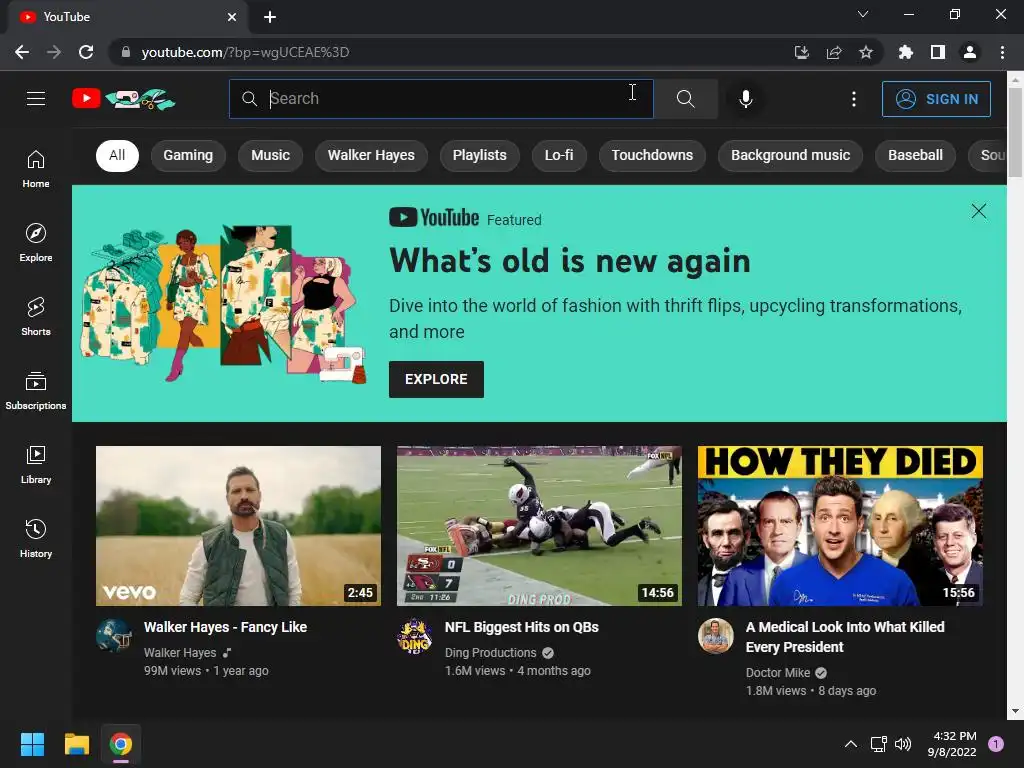Select the All filter chip

(118, 155)
